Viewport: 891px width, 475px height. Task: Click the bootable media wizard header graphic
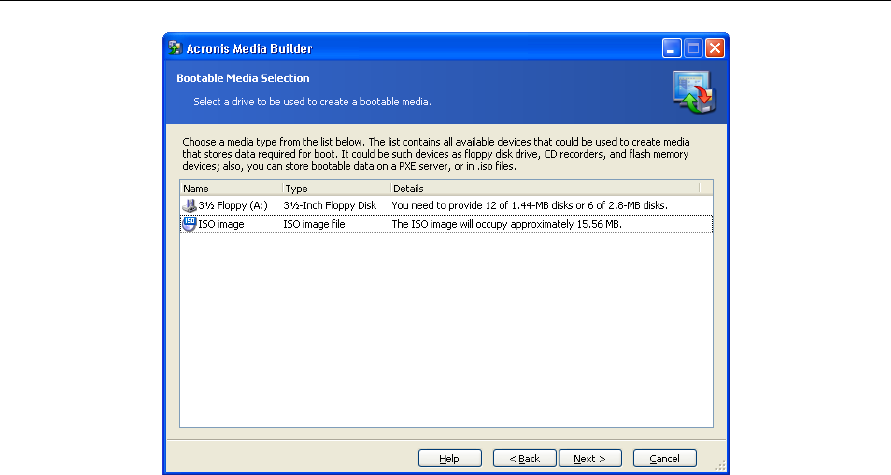(x=694, y=93)
